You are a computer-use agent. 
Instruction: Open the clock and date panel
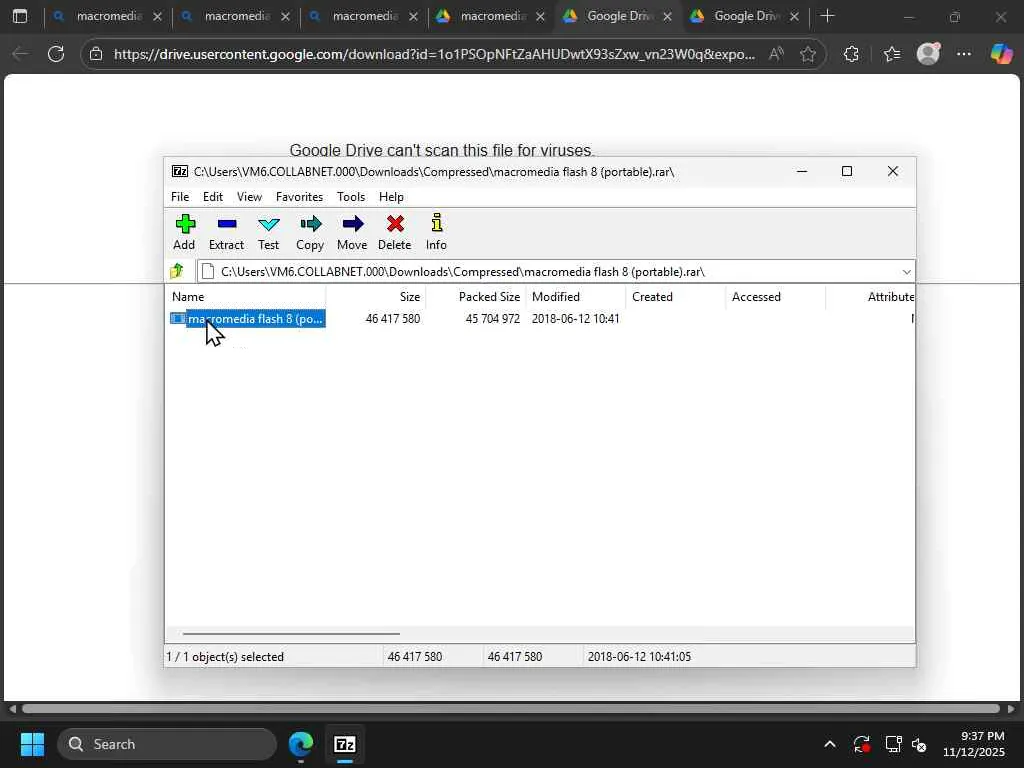click(x=974, y=744)
